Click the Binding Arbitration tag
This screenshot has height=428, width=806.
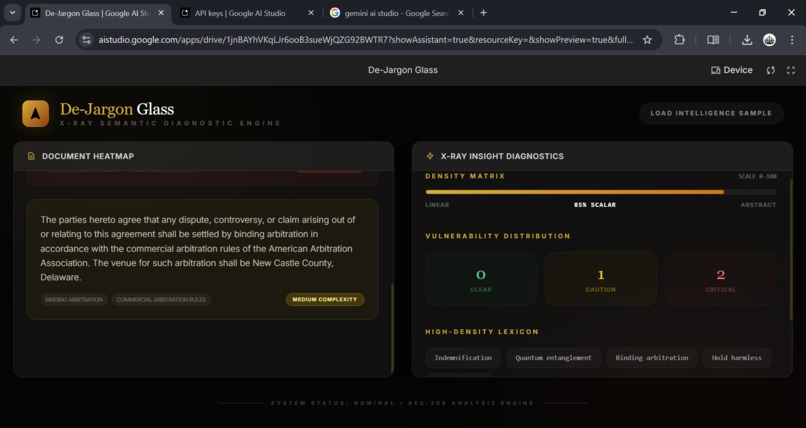(x=74, y=300)
